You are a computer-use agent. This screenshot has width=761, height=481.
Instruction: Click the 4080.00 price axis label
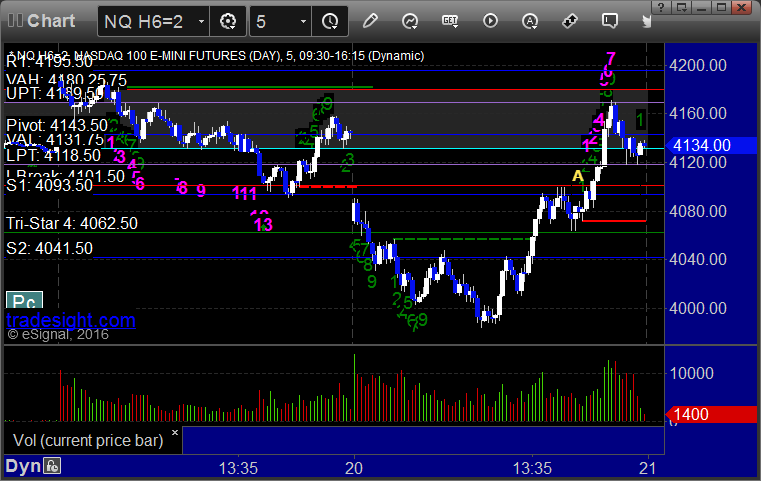coord(697,211)
